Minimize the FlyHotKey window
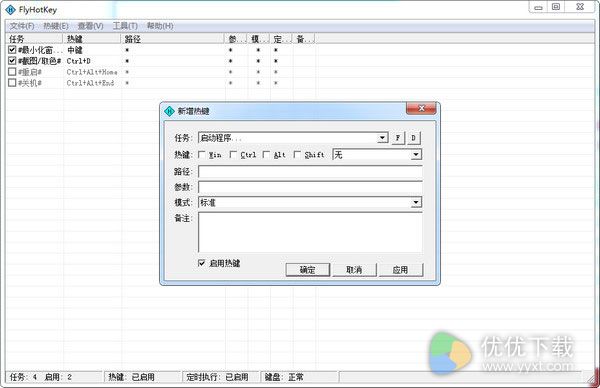The width and height of the screenshot is (600, 388). click(538, 7)
